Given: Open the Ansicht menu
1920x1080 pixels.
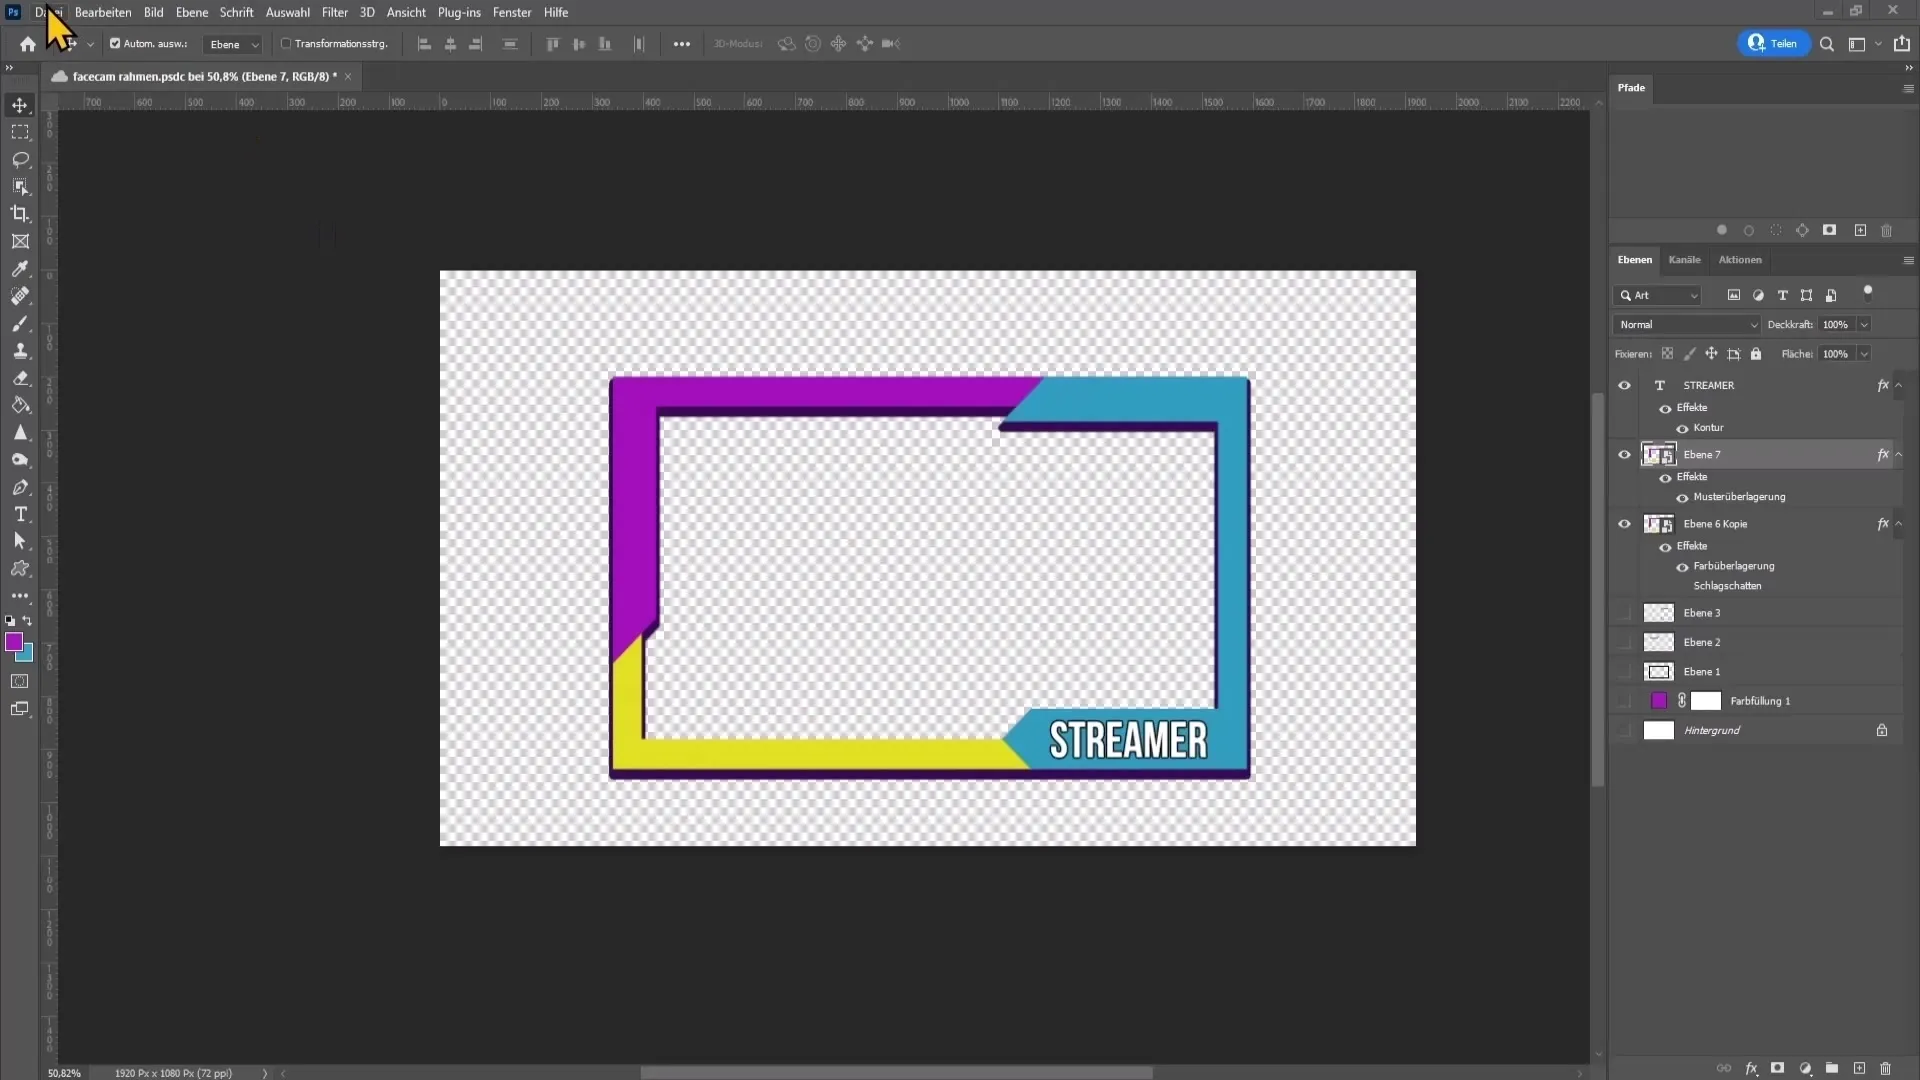Looking at the screenshot, I should point(406,12).
